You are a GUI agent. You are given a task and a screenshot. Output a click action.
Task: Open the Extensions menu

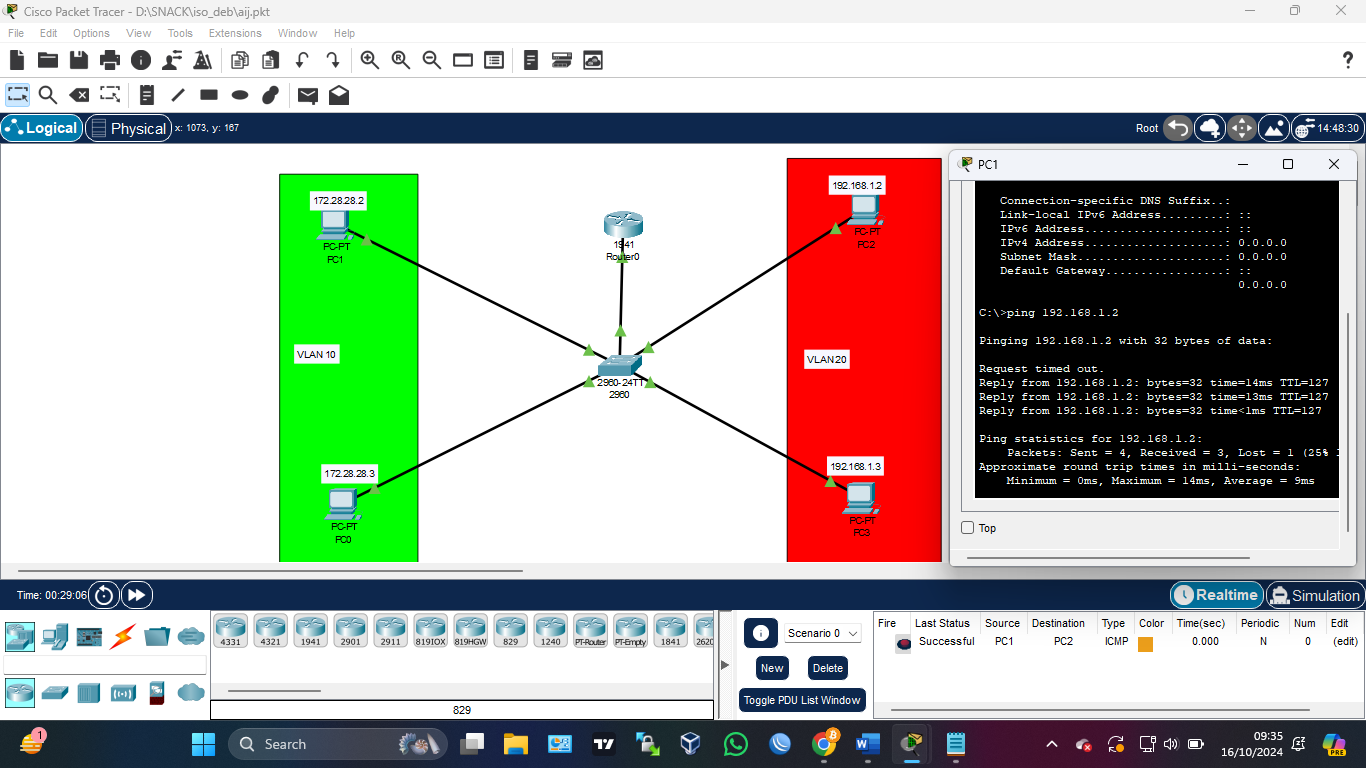235,33
